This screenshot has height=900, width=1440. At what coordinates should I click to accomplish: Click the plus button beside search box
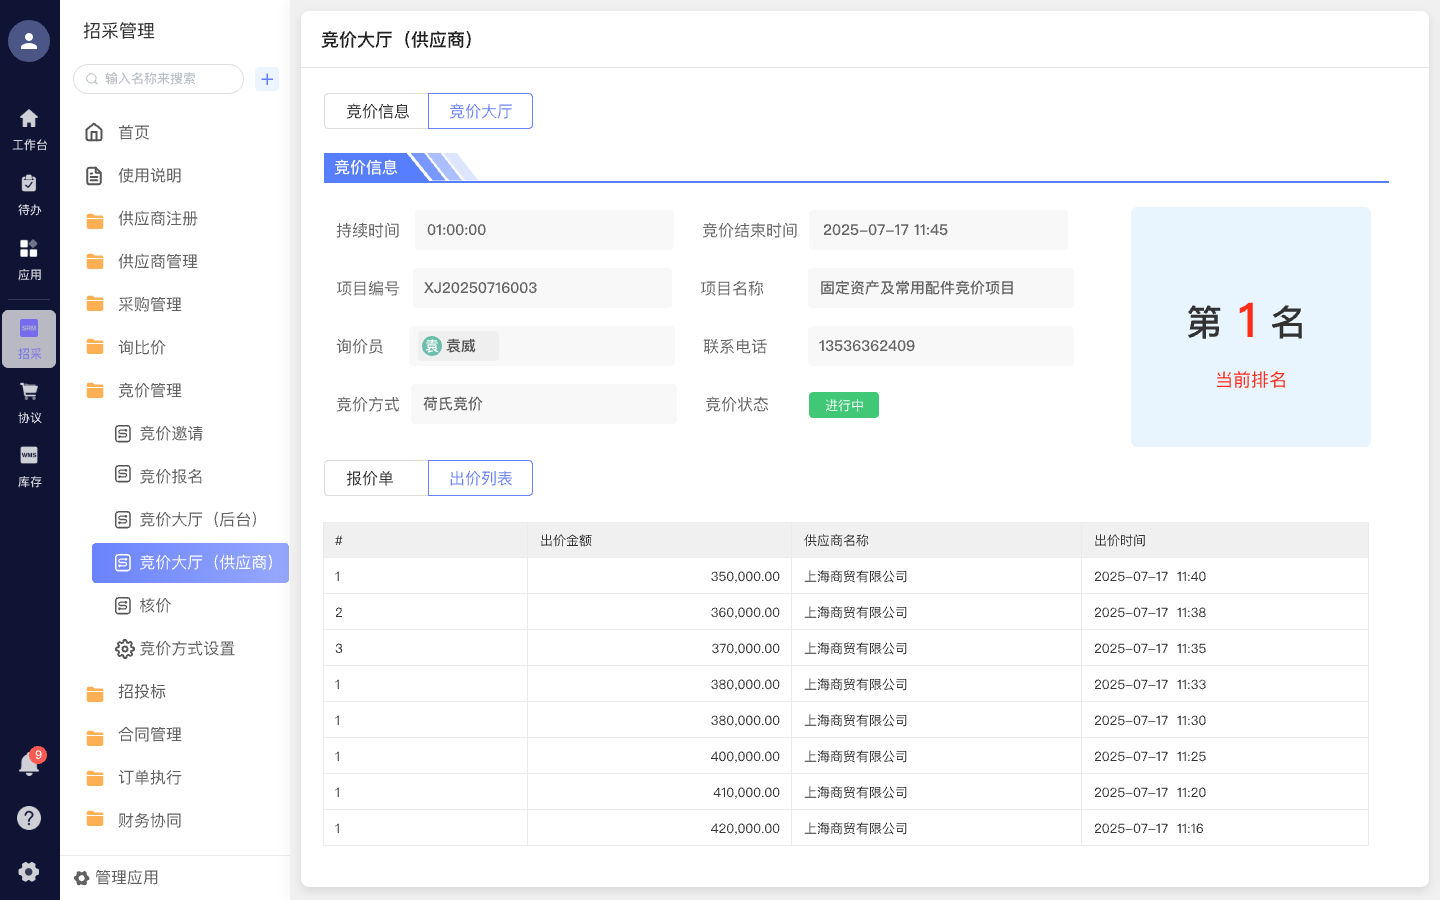coord(267,79)
